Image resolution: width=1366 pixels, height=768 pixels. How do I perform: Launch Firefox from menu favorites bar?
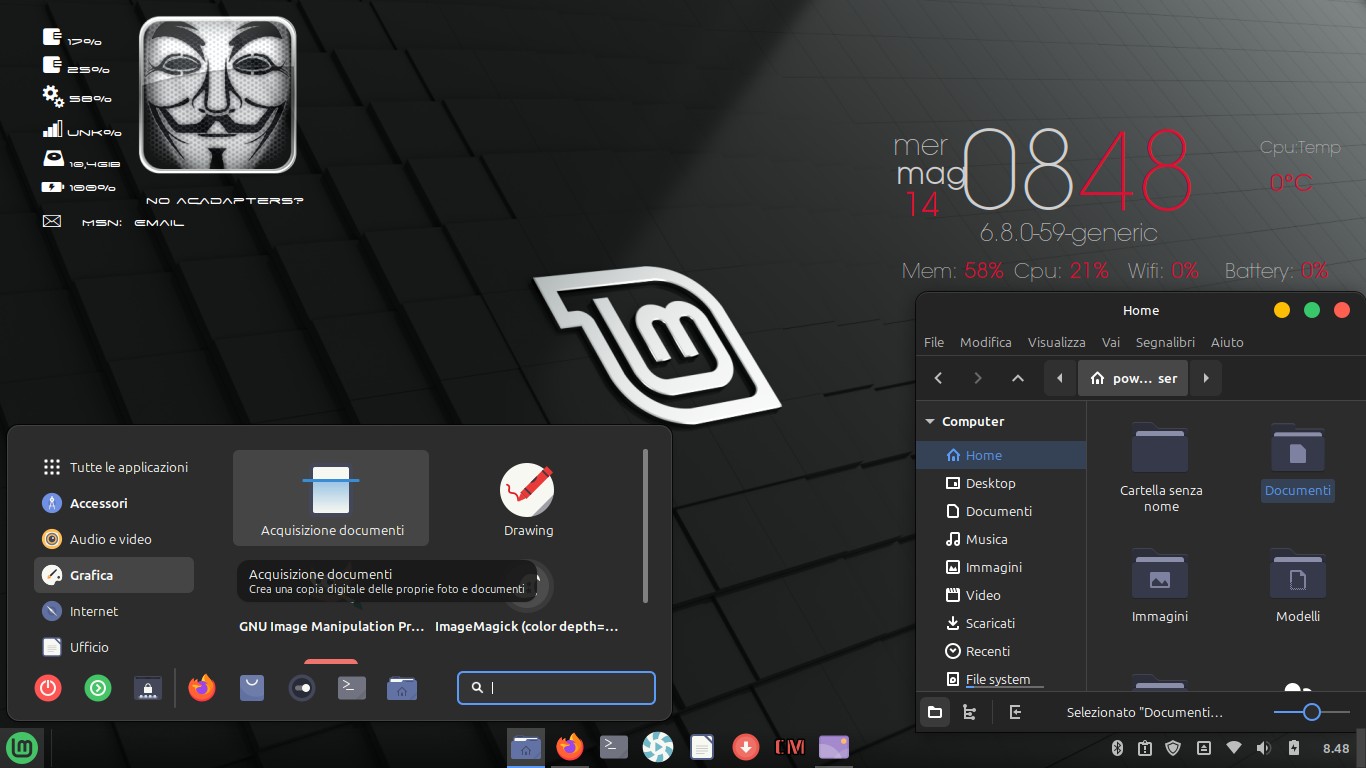[202, 688]
